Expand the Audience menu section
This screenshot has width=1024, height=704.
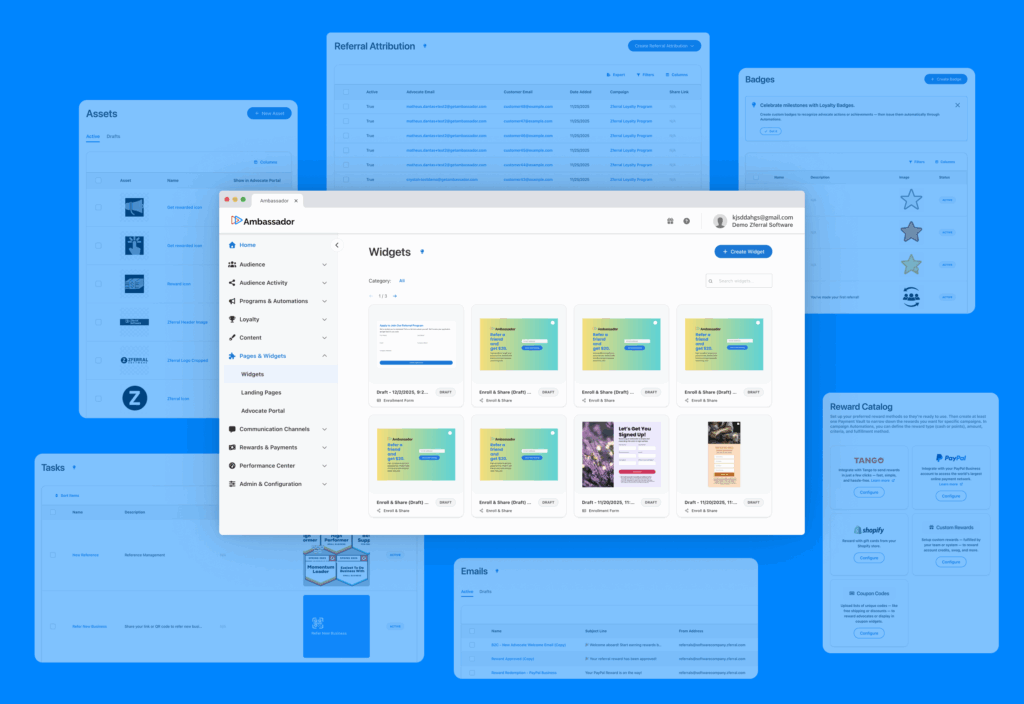click(325, 265)
